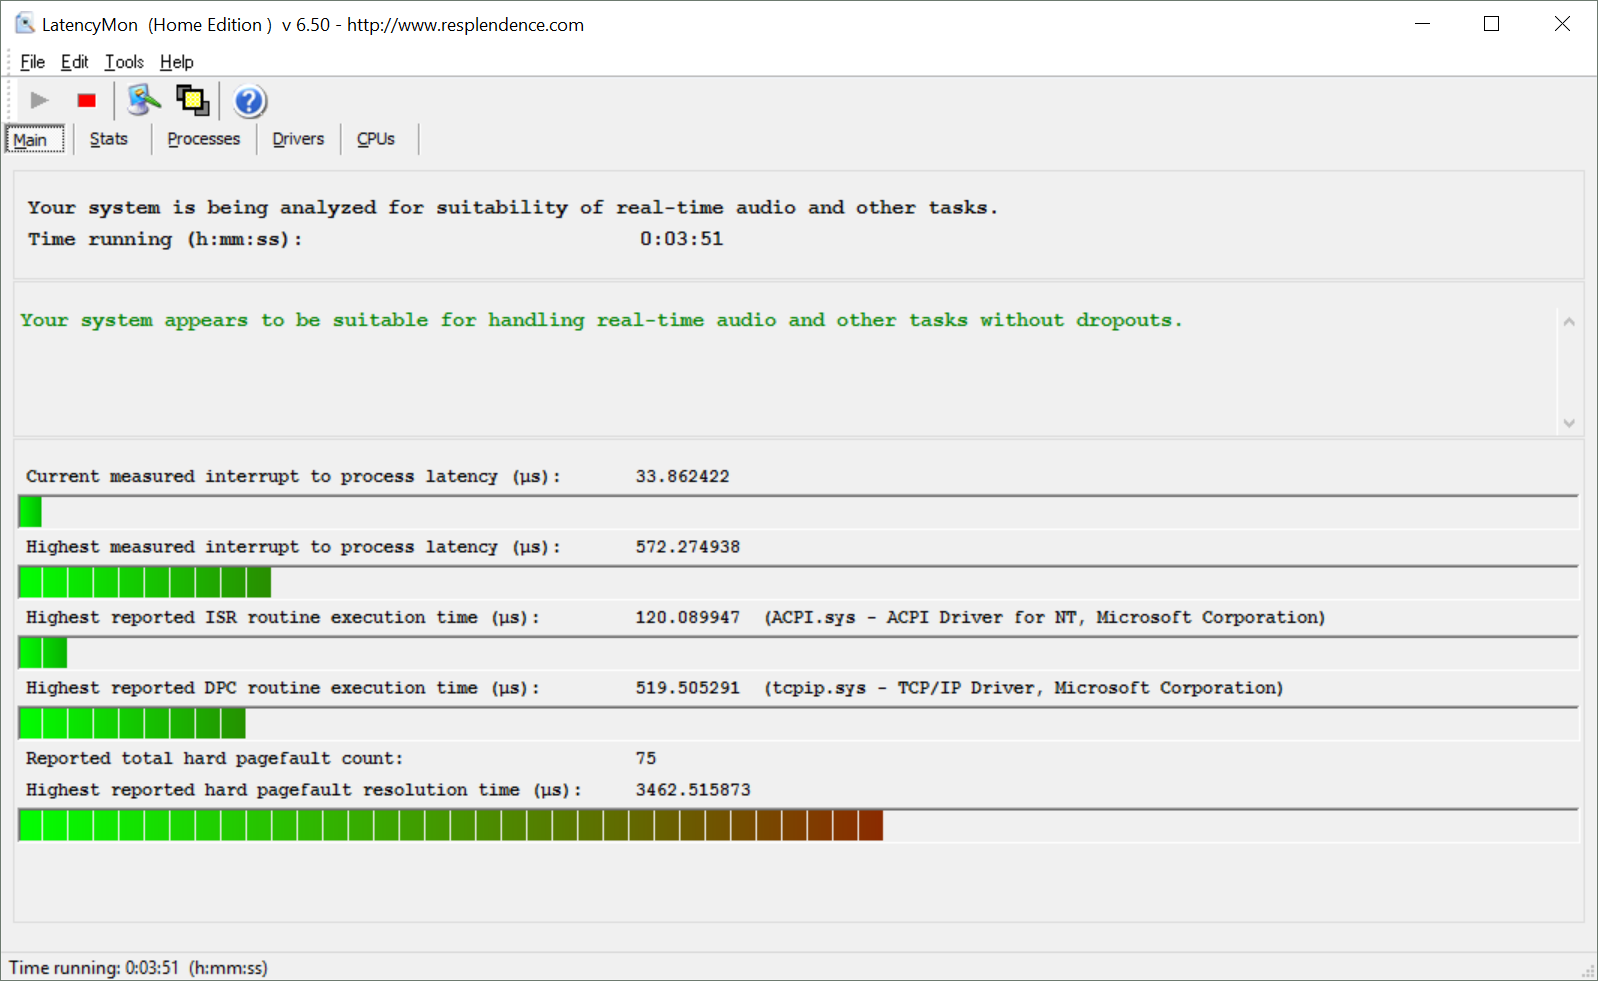Switch to the CPUs tab
This screenshot has width=1598, height=981.
(376, 139)
